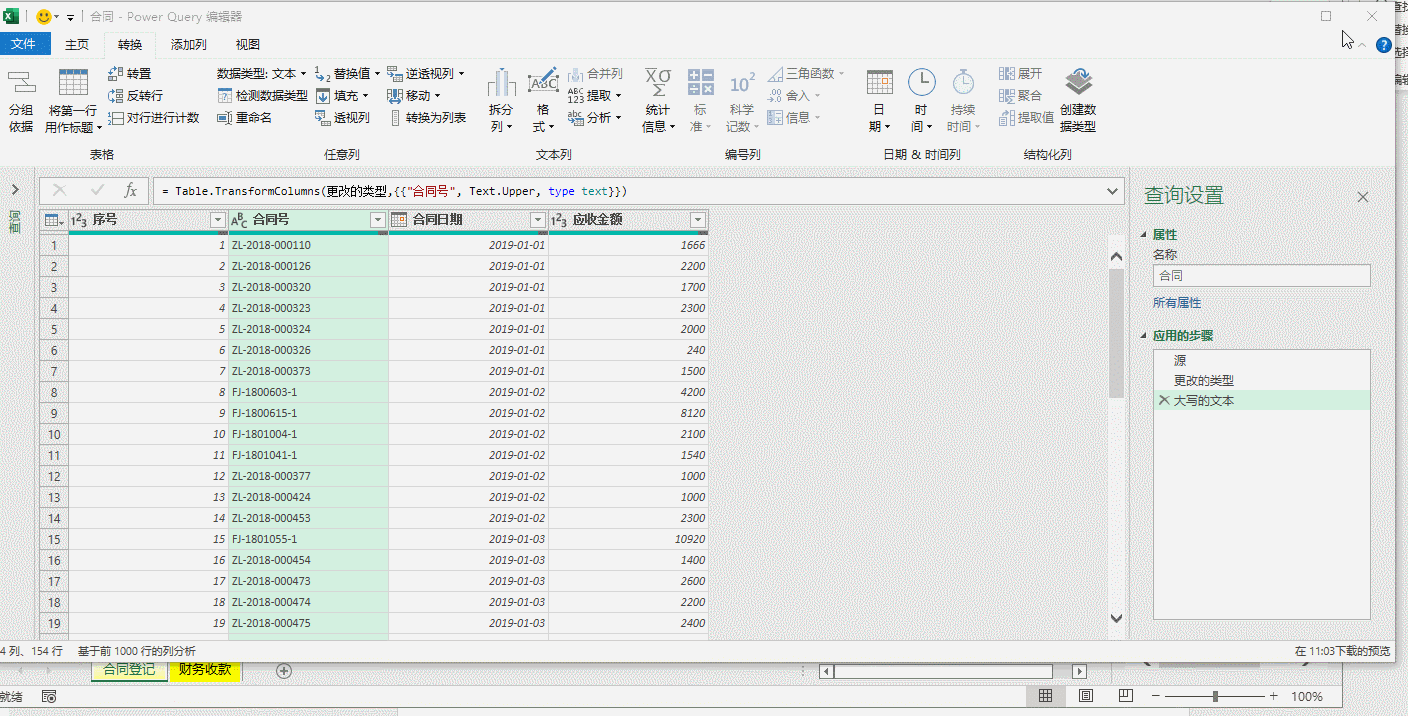Viewport: 1408px width, 716px height.
Task: Expand the formula bar with chevron
Action: [x=1114, y=190]
